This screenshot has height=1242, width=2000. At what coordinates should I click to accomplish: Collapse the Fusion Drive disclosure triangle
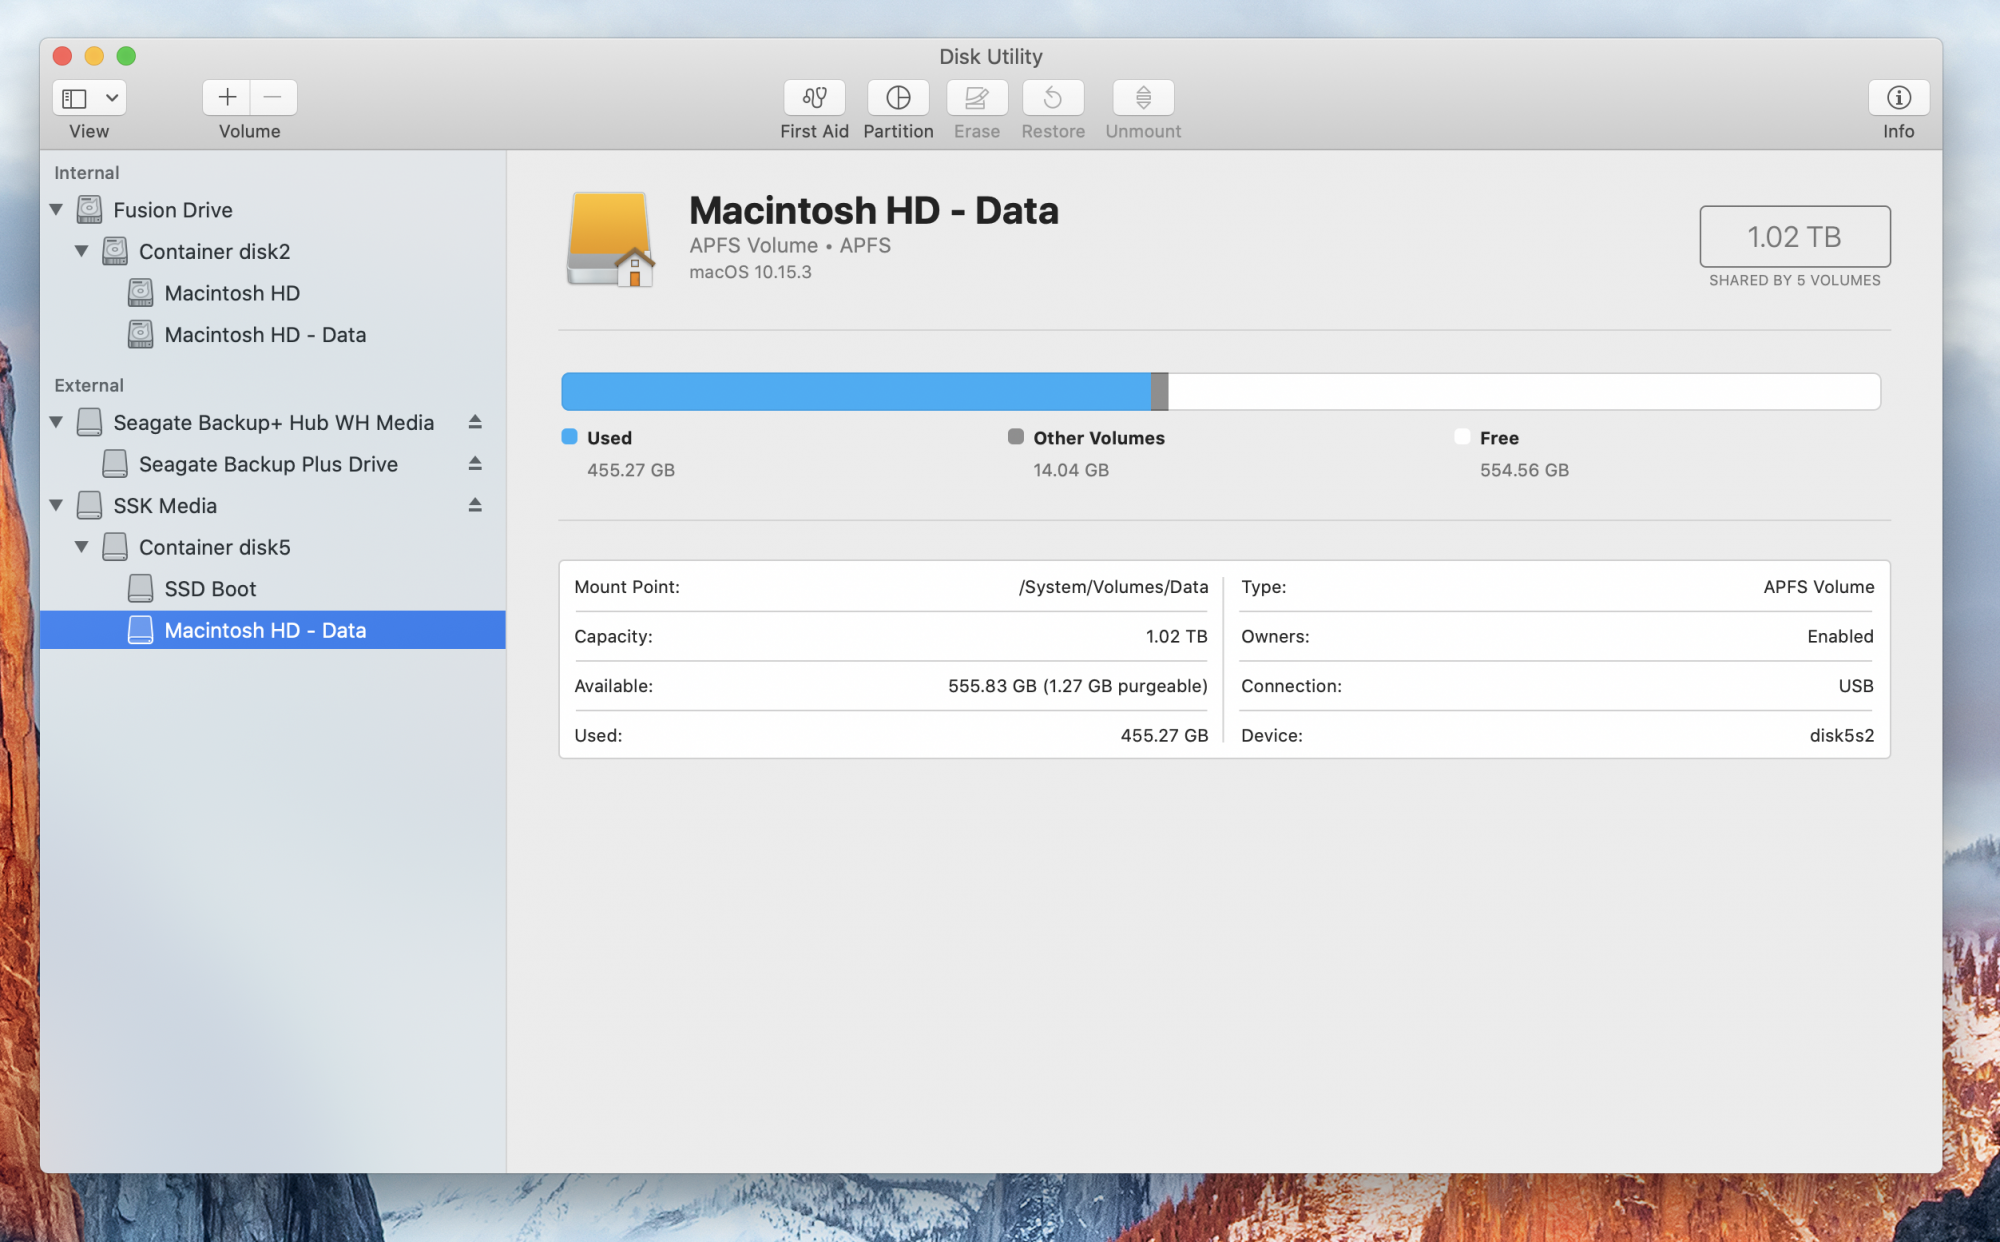(57, 210)
